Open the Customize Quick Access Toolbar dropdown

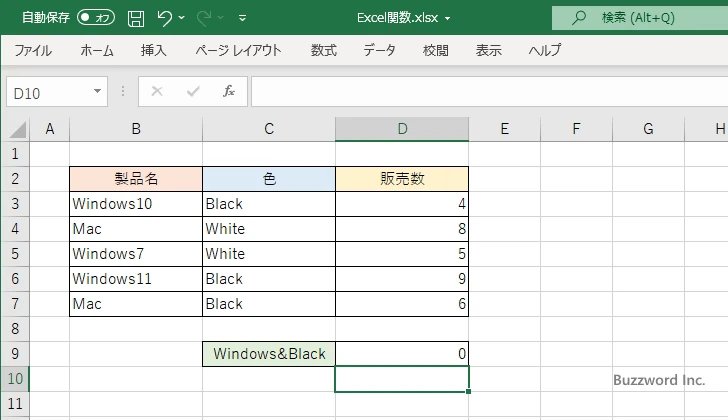point(242,18)
